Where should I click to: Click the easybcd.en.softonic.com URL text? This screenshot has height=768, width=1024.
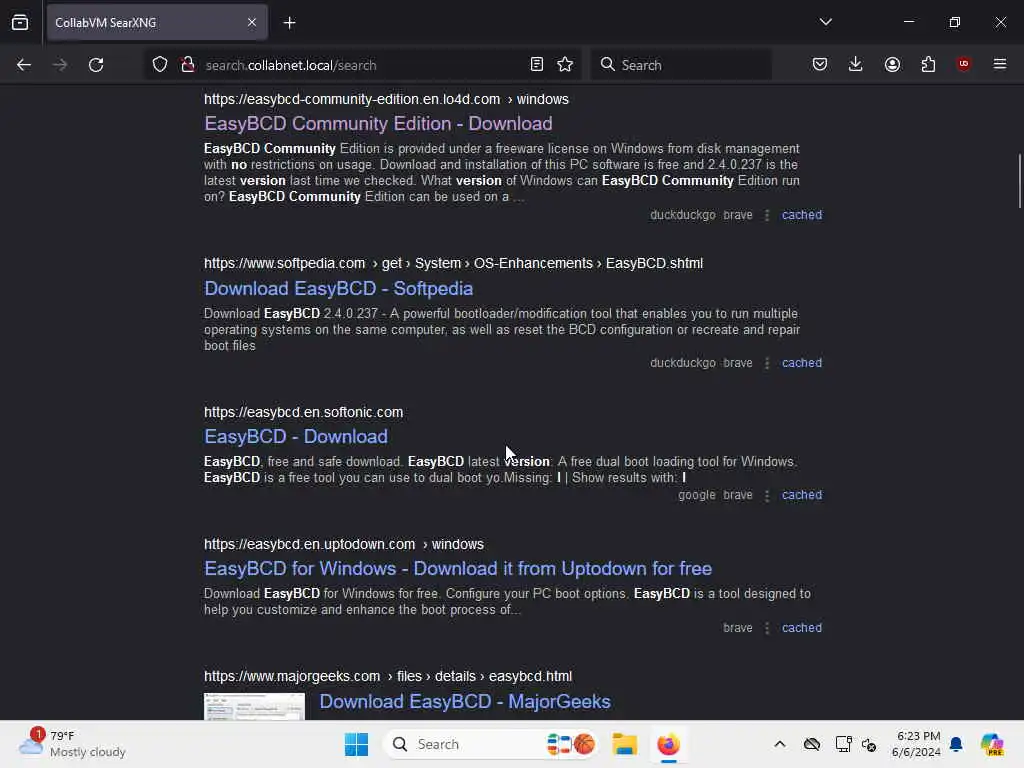pyautogui.click(x=303, y=412)
